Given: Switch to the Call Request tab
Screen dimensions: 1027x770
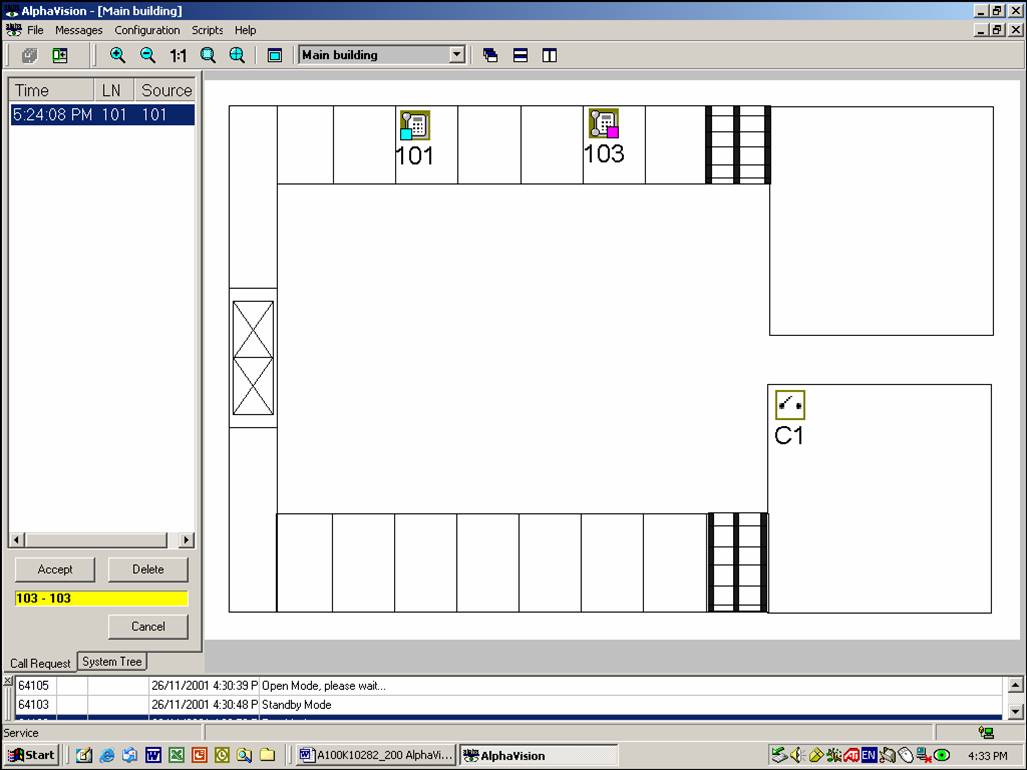Looking at the screenshot, I should click(40, 663).
